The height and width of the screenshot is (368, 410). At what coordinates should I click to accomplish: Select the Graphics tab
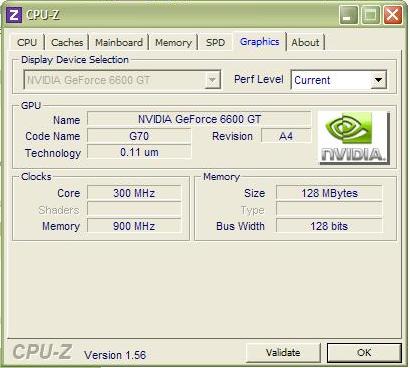point(260,42)
